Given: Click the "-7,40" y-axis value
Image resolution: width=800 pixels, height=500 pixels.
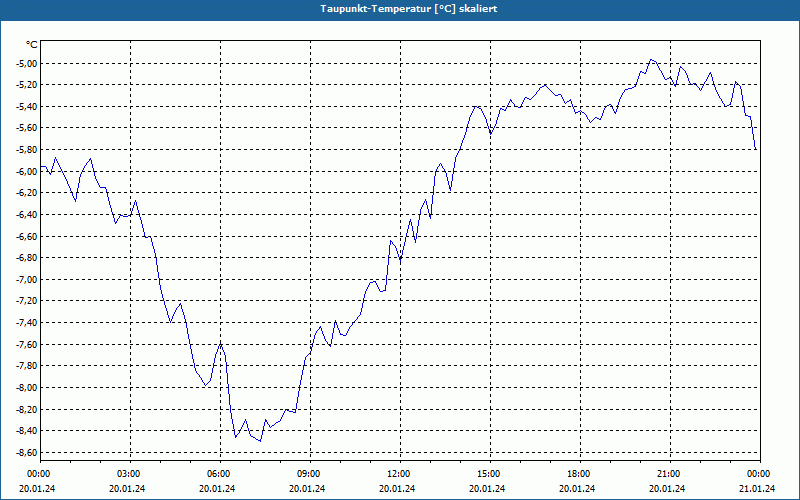Looking at the screenshot, I should tap(26, 322).
